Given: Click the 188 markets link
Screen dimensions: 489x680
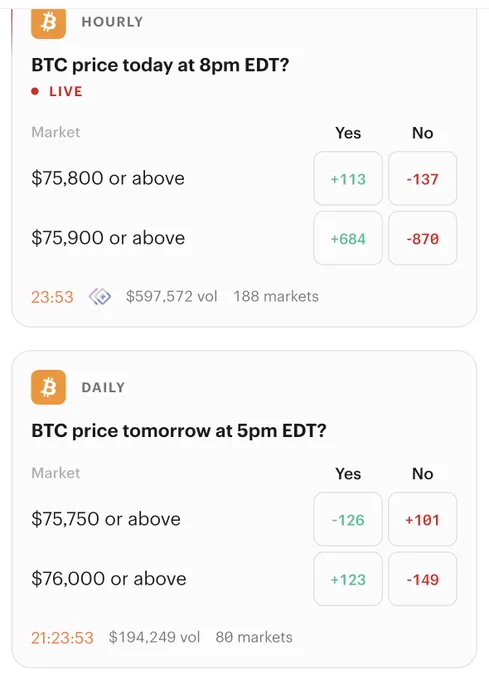Looking at the screenshot, I should [x=276, y=297].
